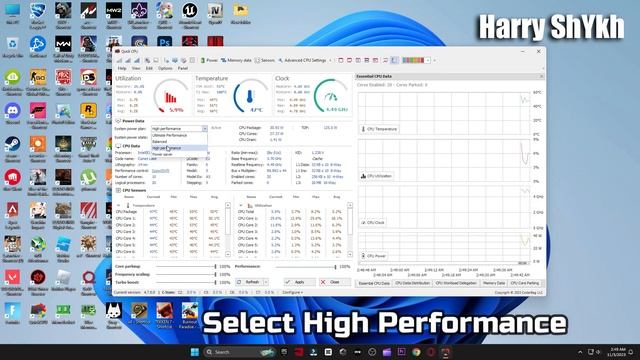Close the Essential CPU Data panel
The width and height of the screenshot is (640, 360).
point(542,76)
